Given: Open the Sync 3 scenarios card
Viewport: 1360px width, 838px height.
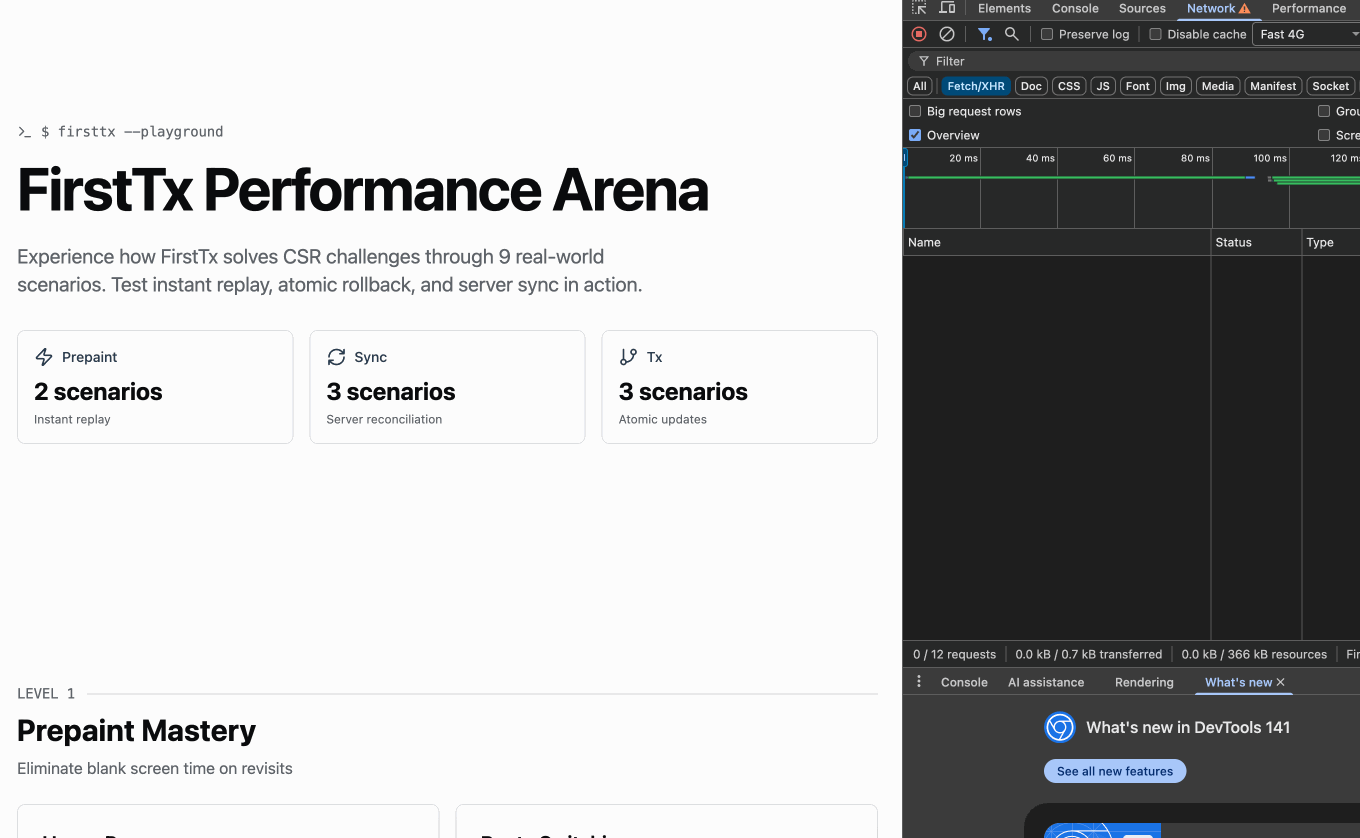Looking at the screenshot, I should pyautogui.click(x=447, y=387).
